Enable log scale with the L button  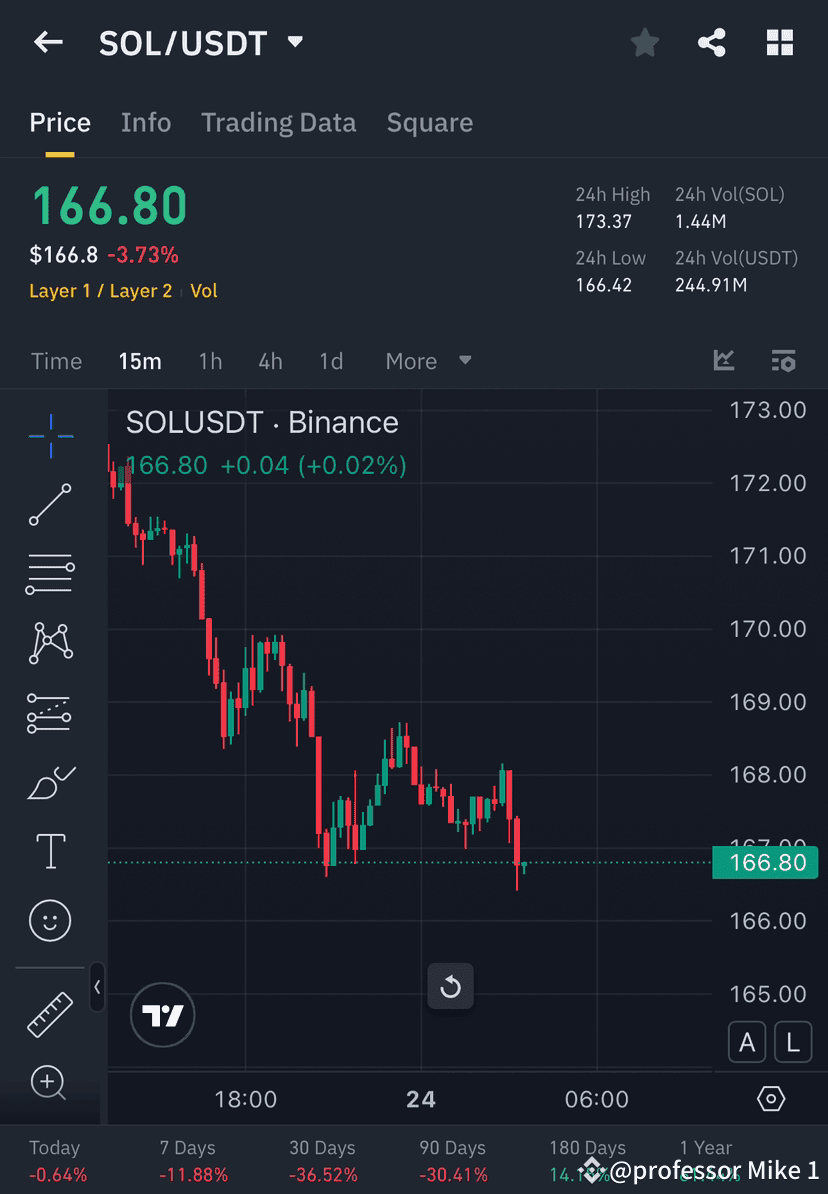793,1042
